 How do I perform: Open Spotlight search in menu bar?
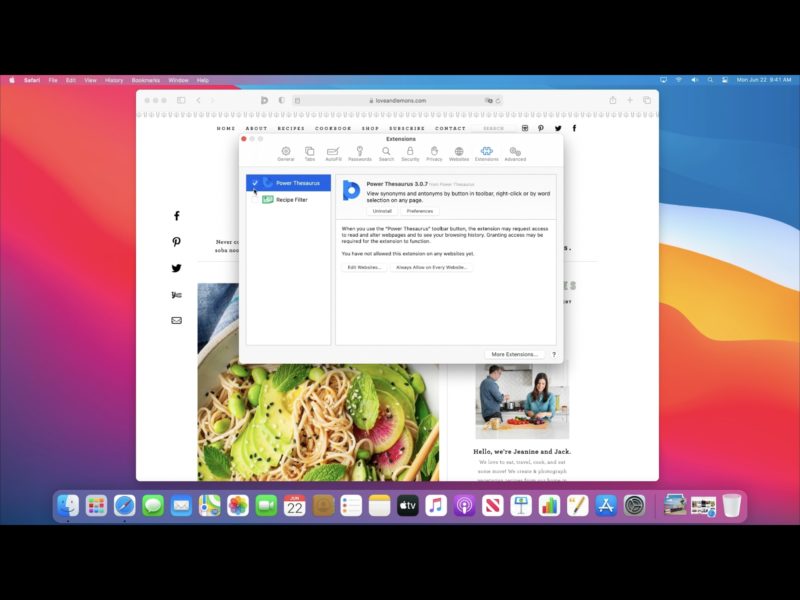(x=710, y=80)
